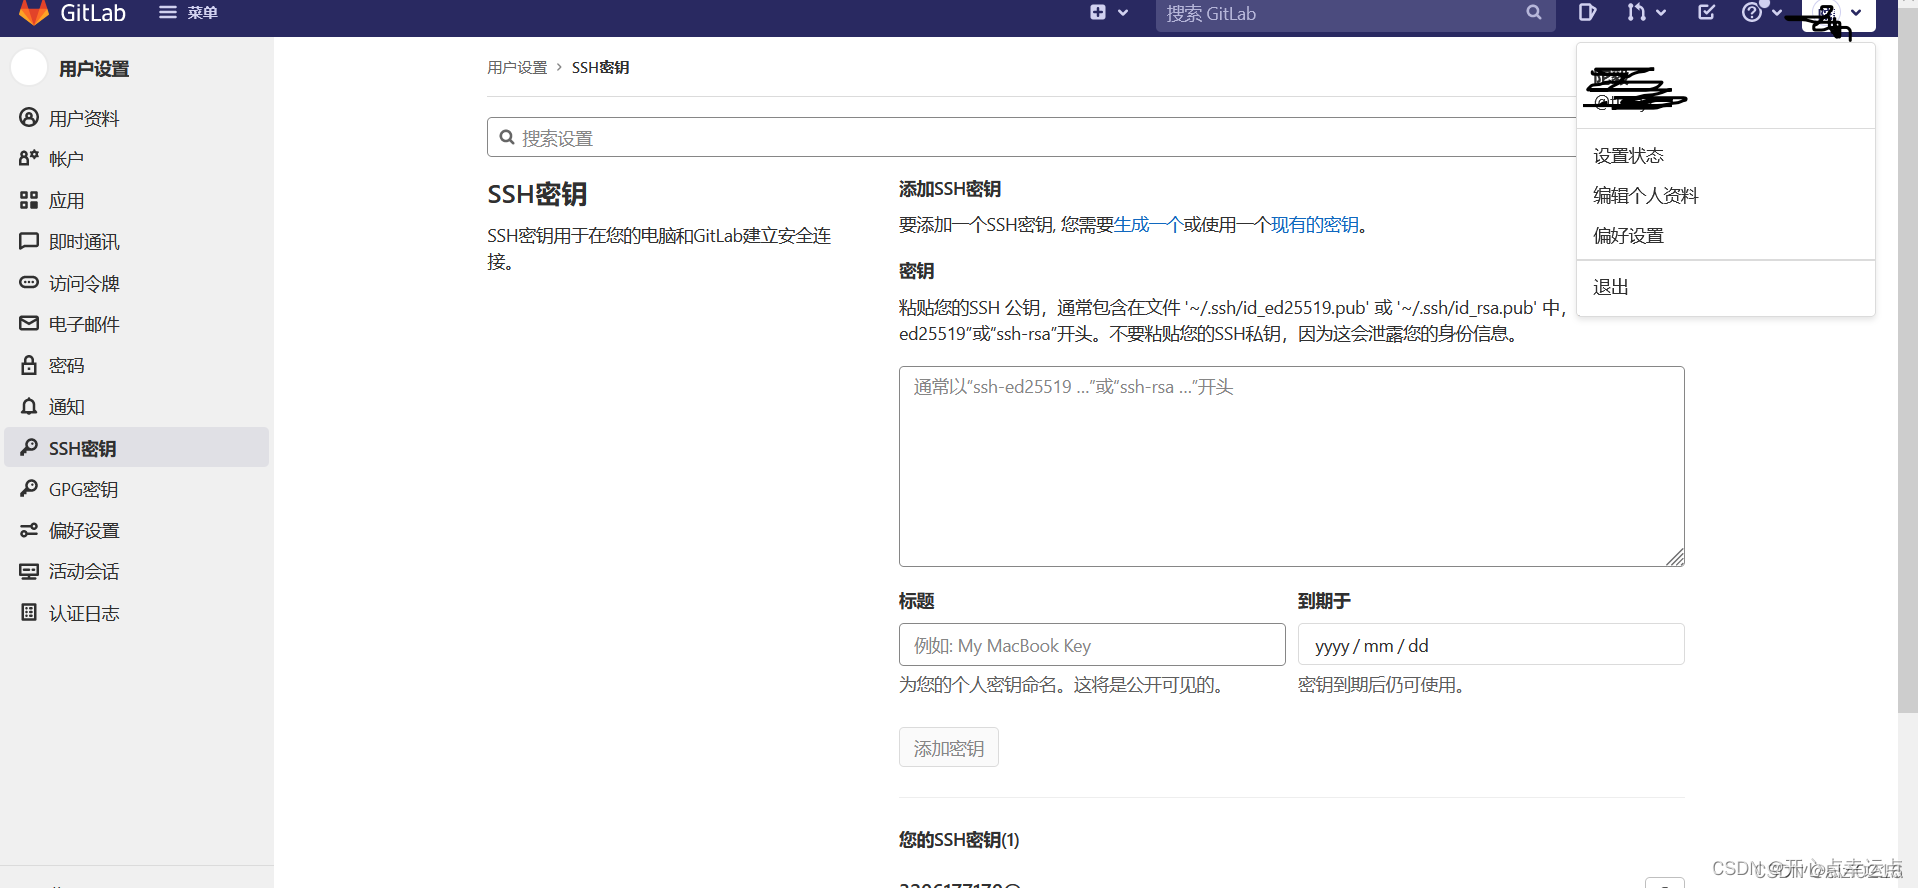Click the textarea resize handle
Viewport: 1918px width, 888px height.
pos(1676,558)
